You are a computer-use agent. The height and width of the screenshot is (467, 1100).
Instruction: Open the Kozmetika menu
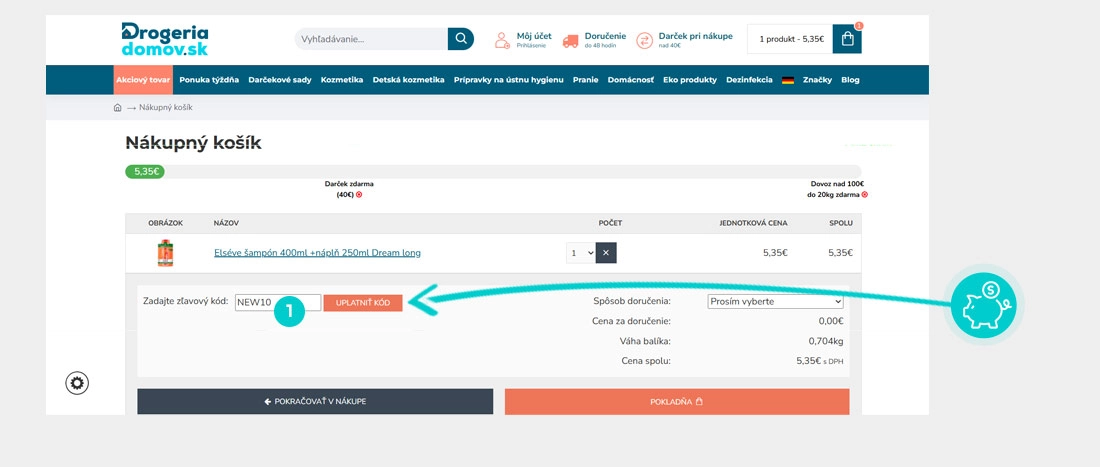tap(342, 80)
